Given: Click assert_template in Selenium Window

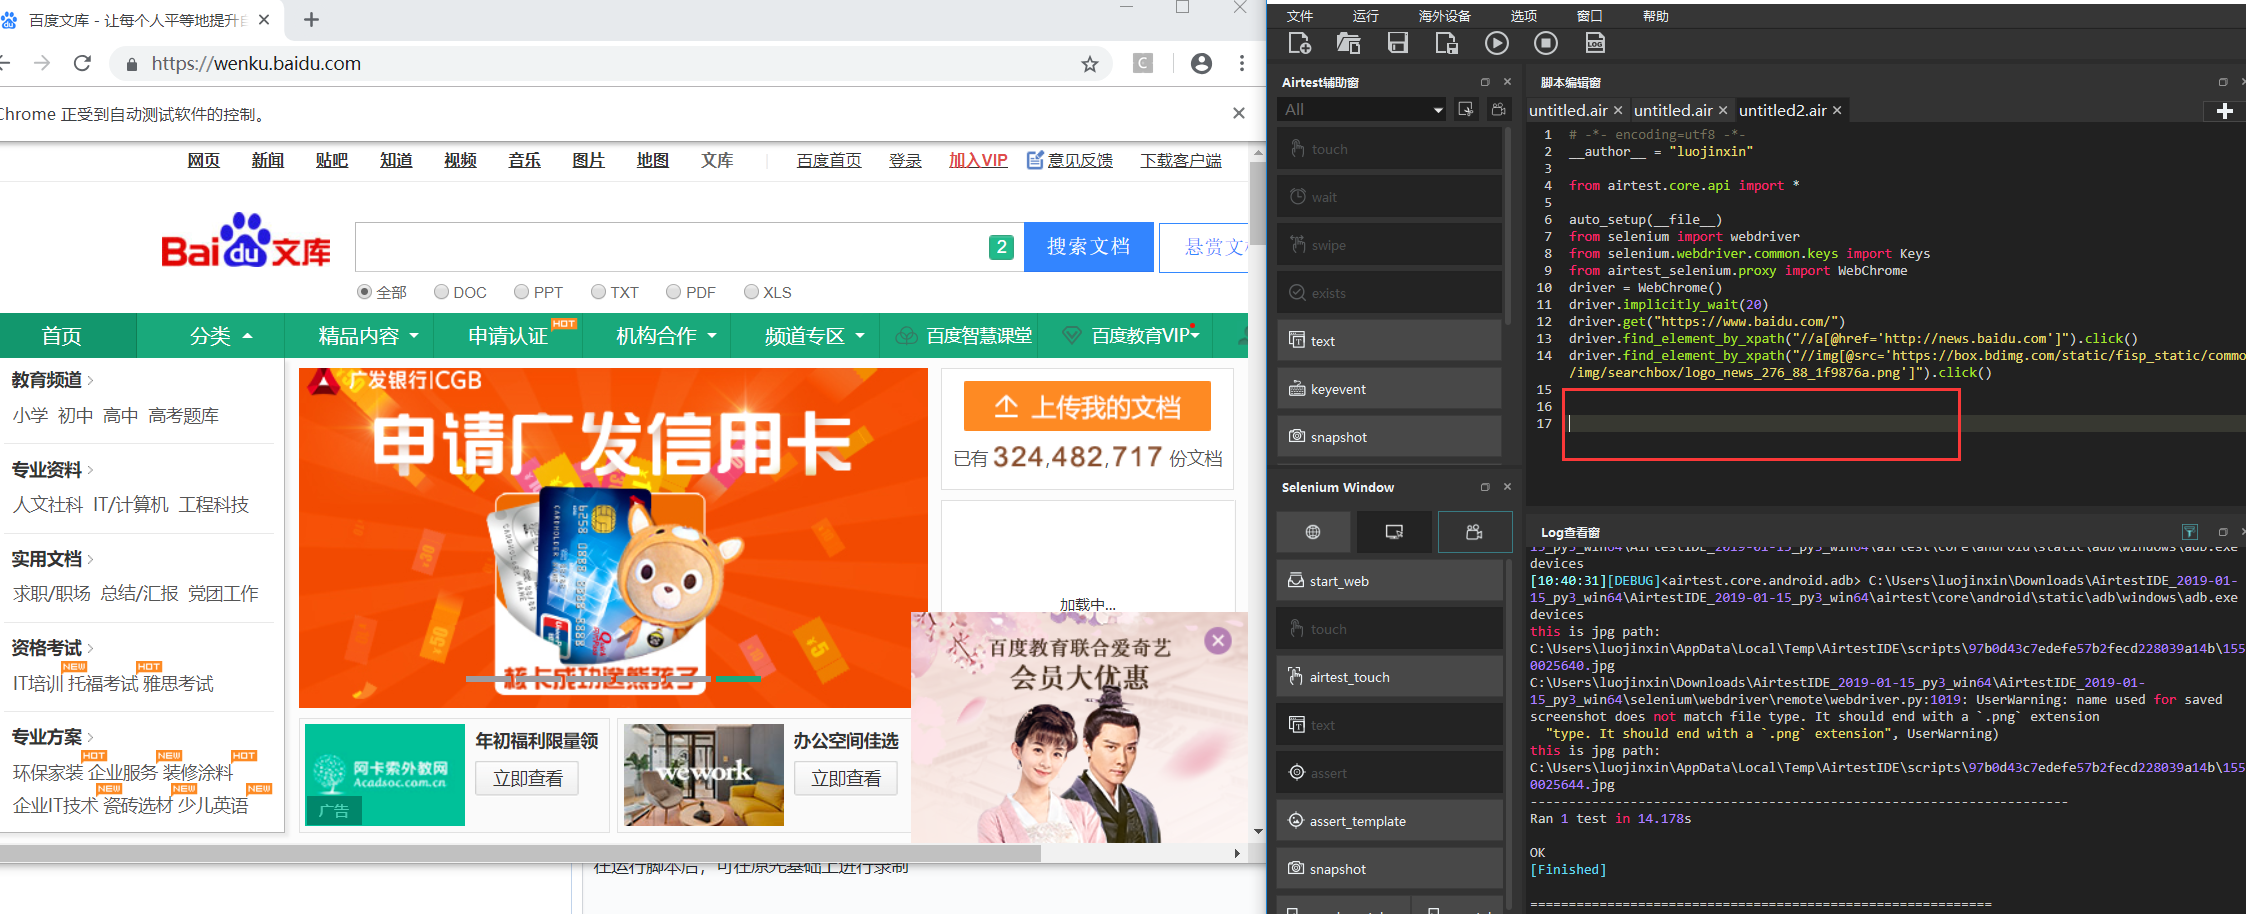Looking at the screenshot, I should tap(1389, 821).
